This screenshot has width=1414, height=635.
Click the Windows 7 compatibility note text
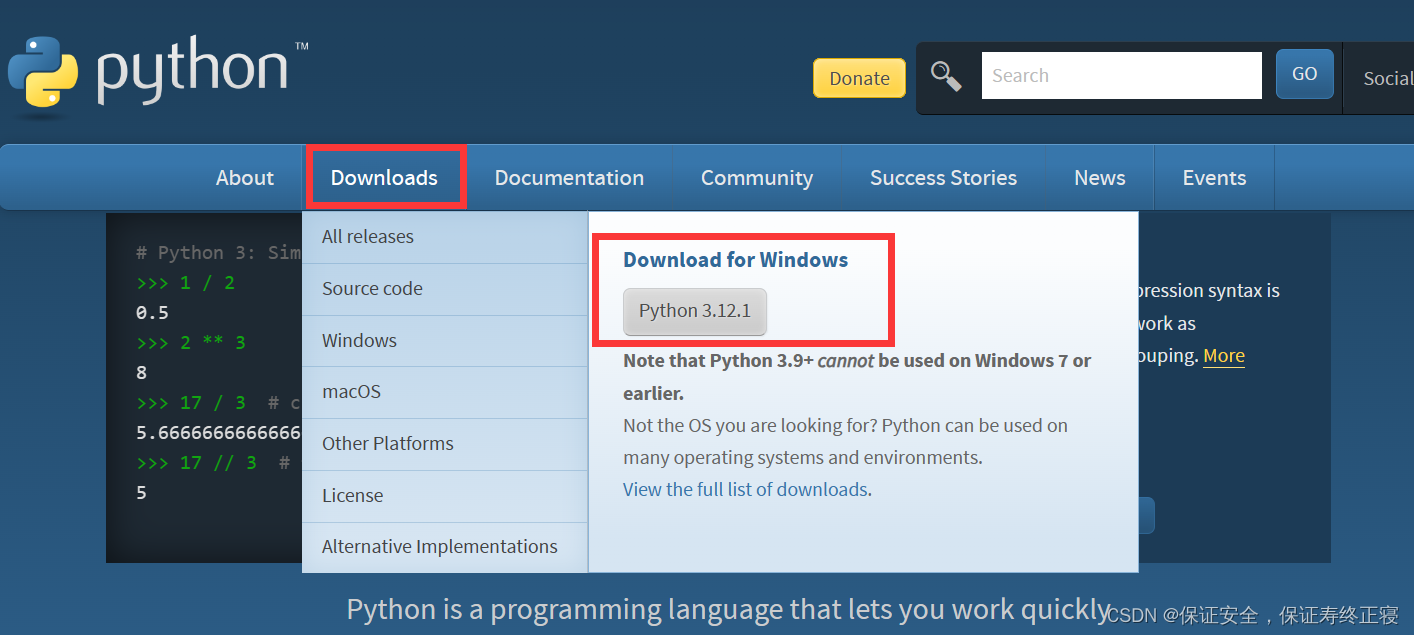coord(857,377)
